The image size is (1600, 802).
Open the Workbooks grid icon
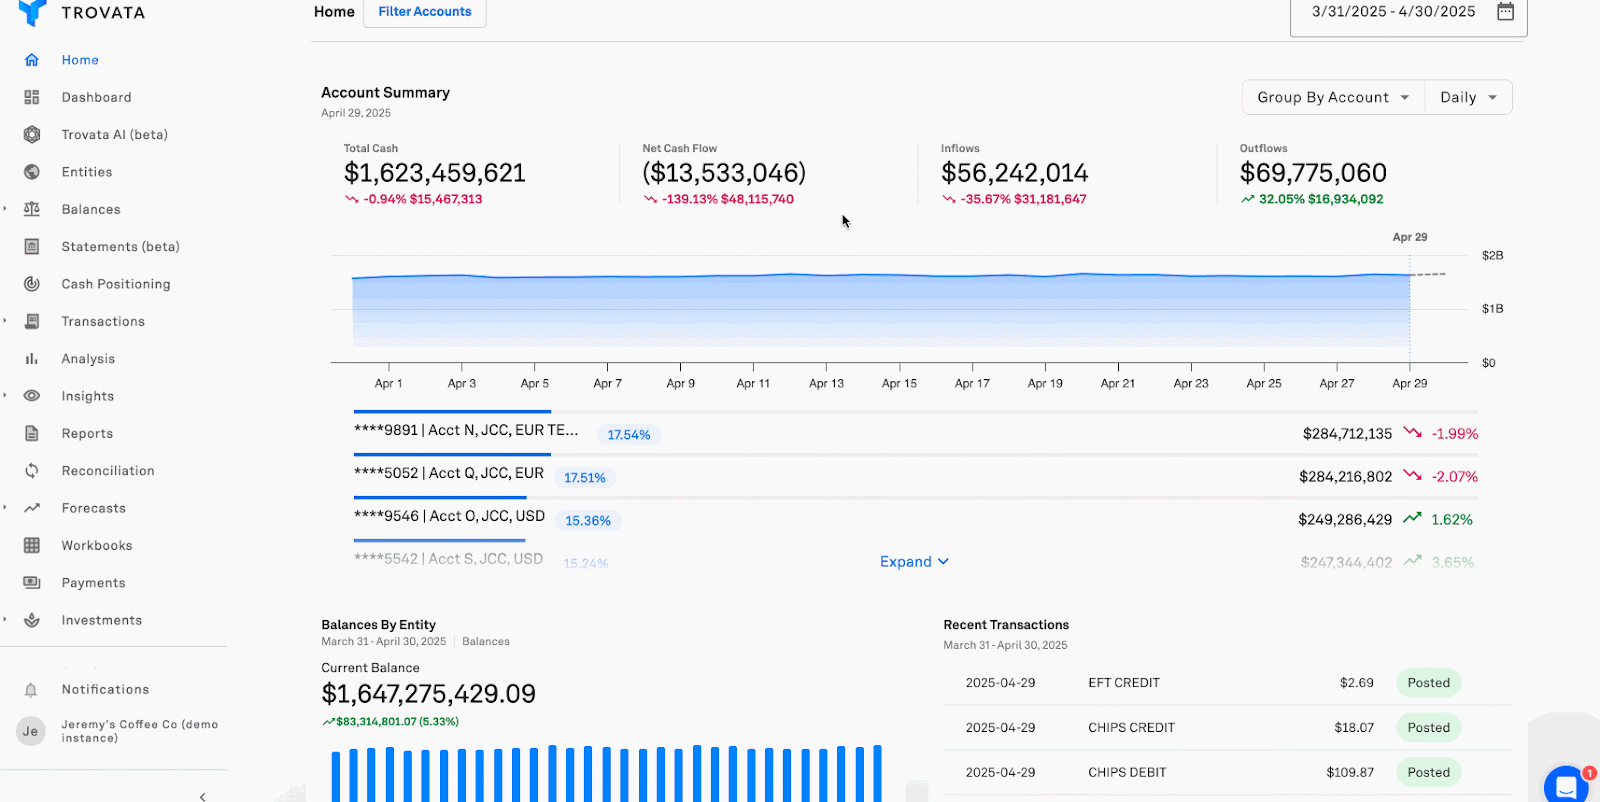pyautogui.click(x=32, y=546)
